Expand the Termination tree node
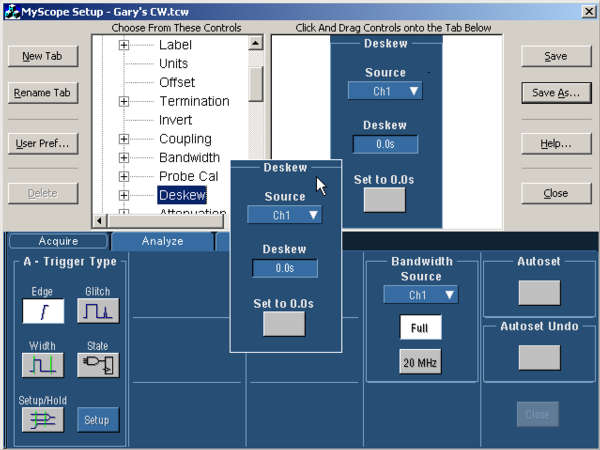The height and width of the screenshot is (450, 600). [124, 101]
